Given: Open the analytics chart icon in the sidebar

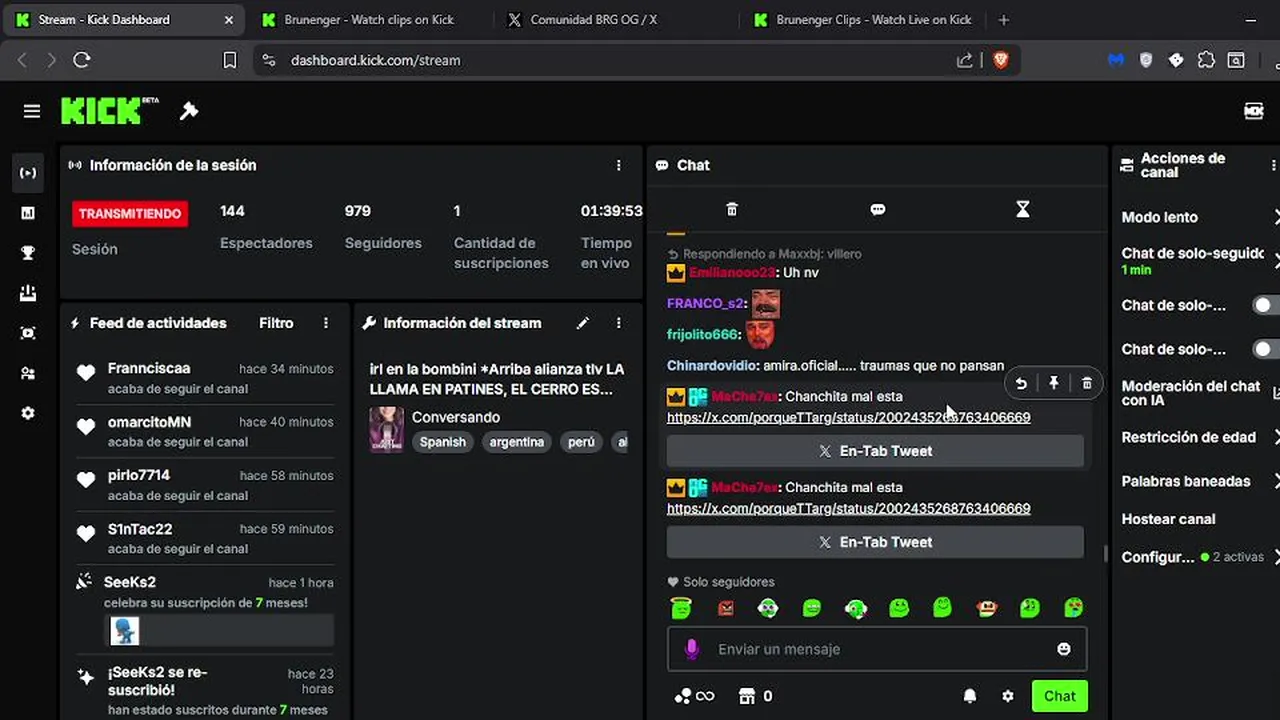Looking at the screenshot, I should tap(28, 213).
